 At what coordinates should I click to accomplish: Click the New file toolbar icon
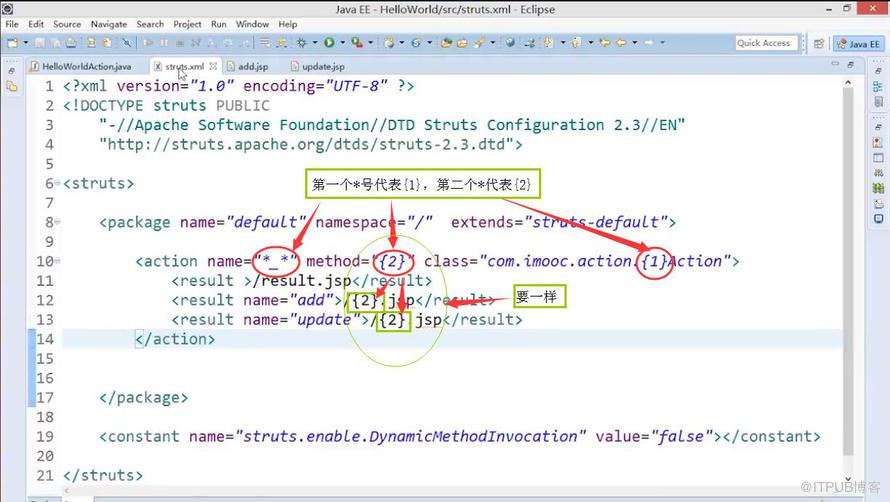click(12, 43)
